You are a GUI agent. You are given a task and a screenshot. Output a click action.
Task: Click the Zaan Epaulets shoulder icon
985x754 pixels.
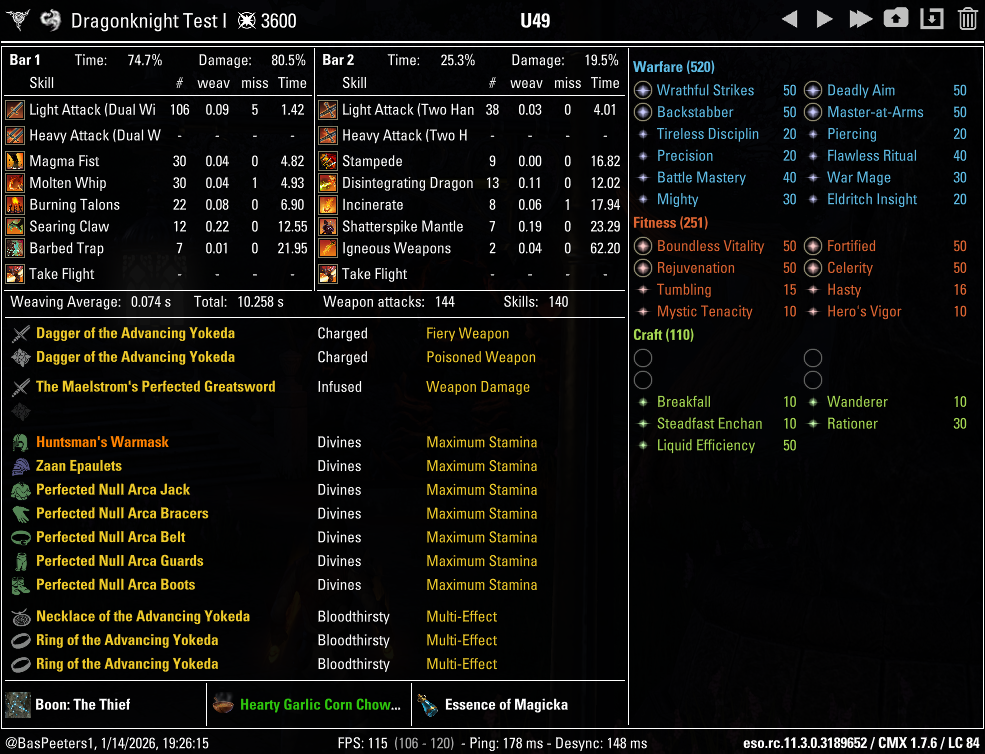[21, 466]
